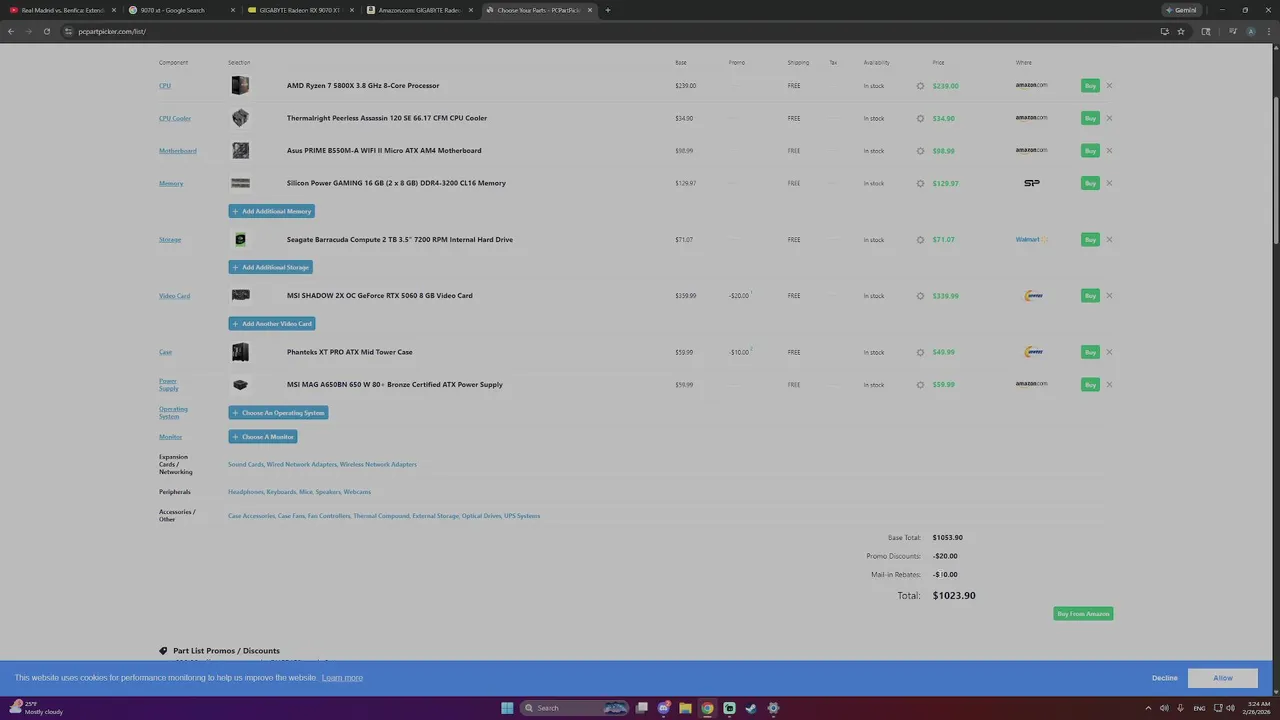Open the Headphones peripherals link
Image resolution: width=1280 pixels, height=720 pixels.
(246, 492)
